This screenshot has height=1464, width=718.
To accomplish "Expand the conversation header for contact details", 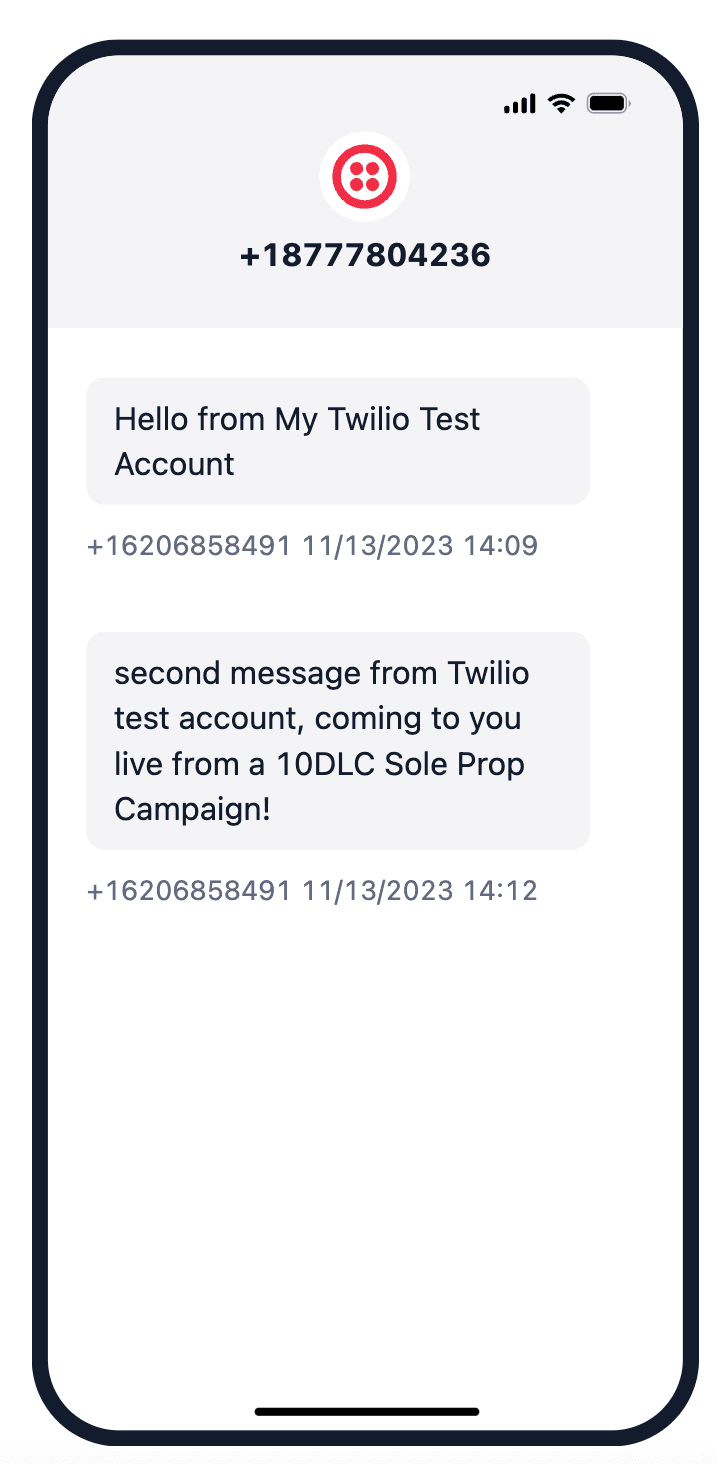I will coord(365,254).
